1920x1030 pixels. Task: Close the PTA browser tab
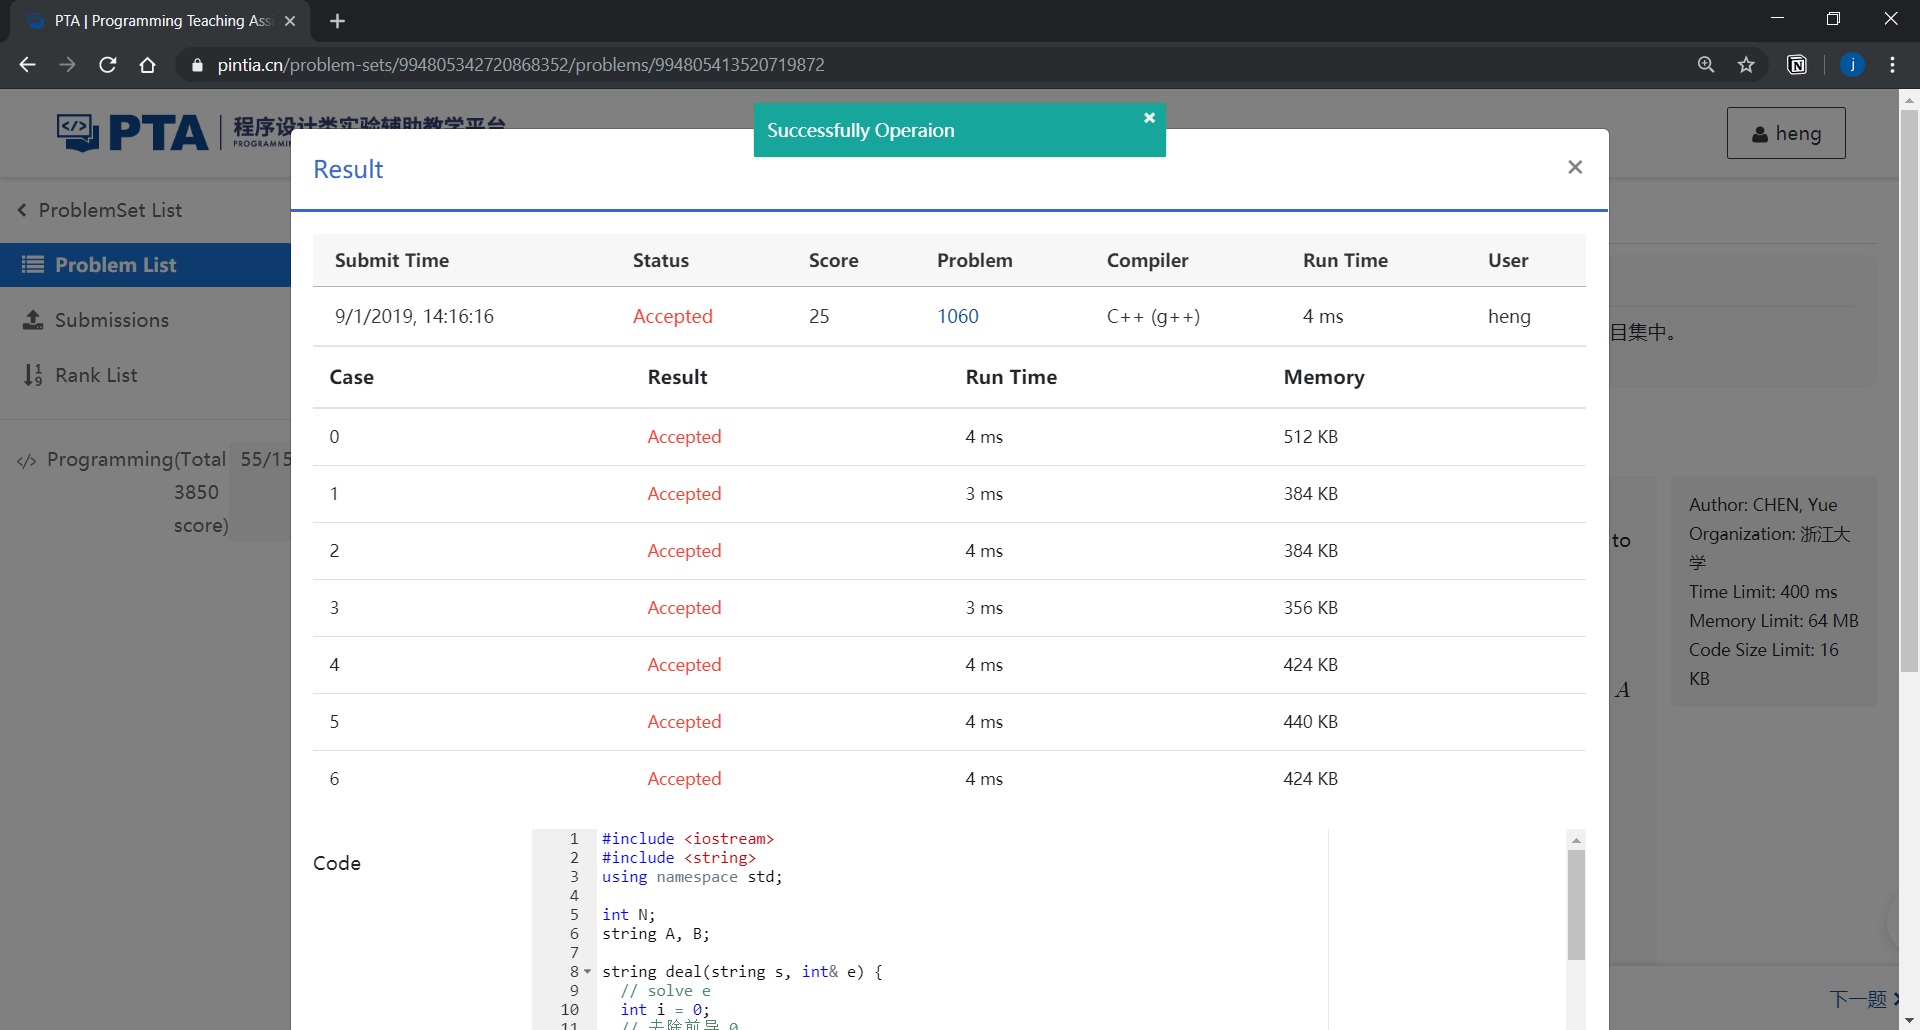[x=290, y=21]
